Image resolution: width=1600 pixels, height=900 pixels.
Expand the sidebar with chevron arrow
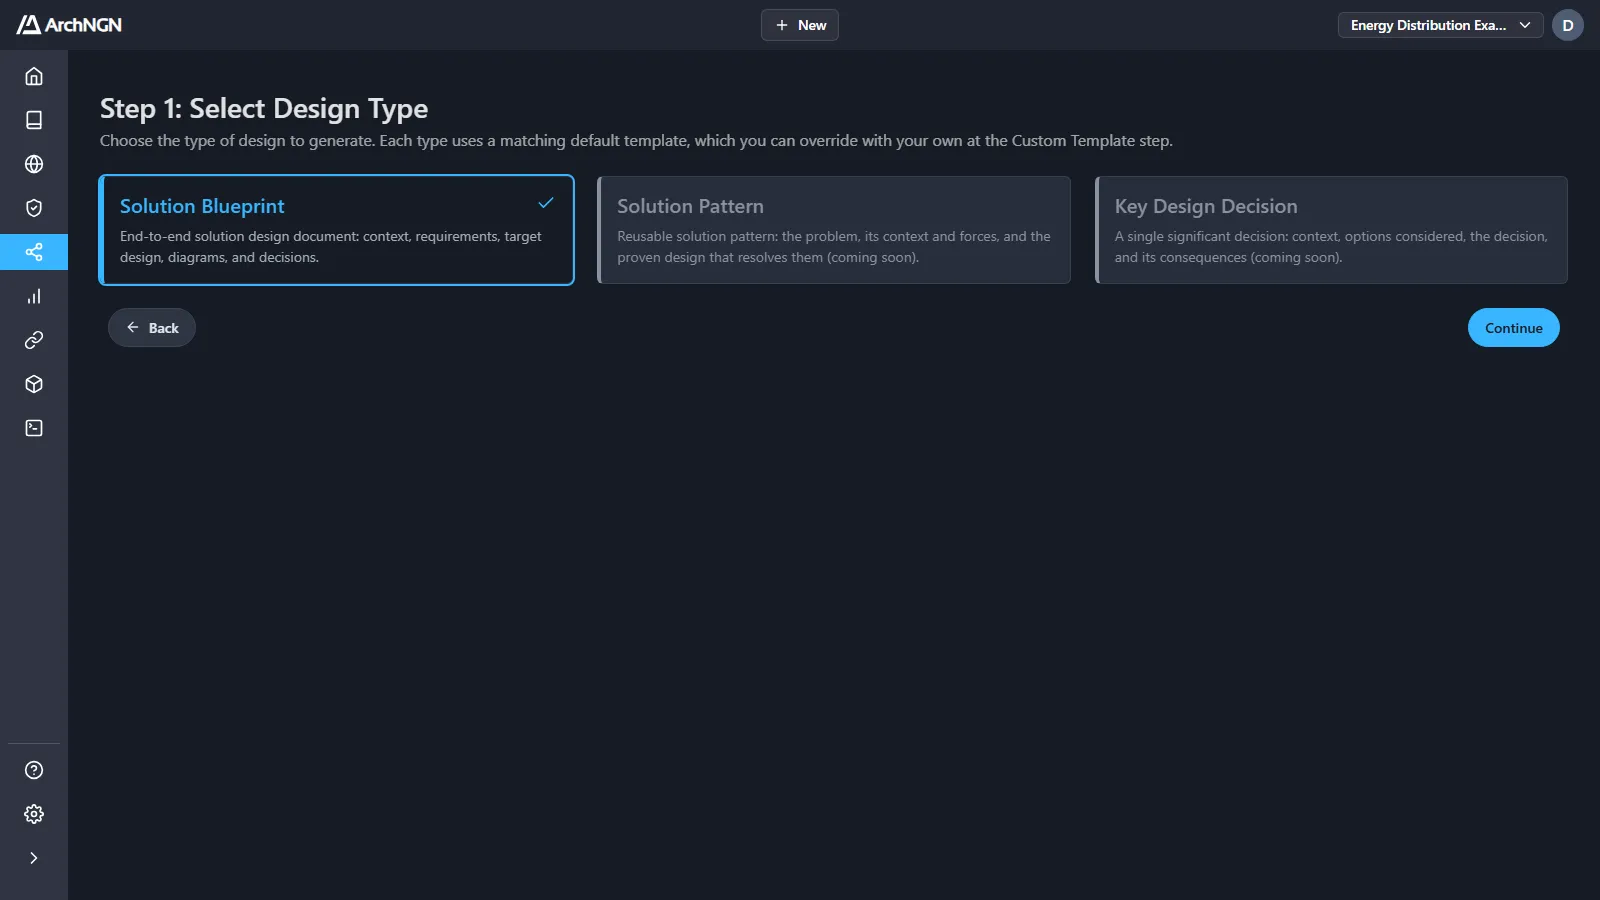tap(34, 858)
